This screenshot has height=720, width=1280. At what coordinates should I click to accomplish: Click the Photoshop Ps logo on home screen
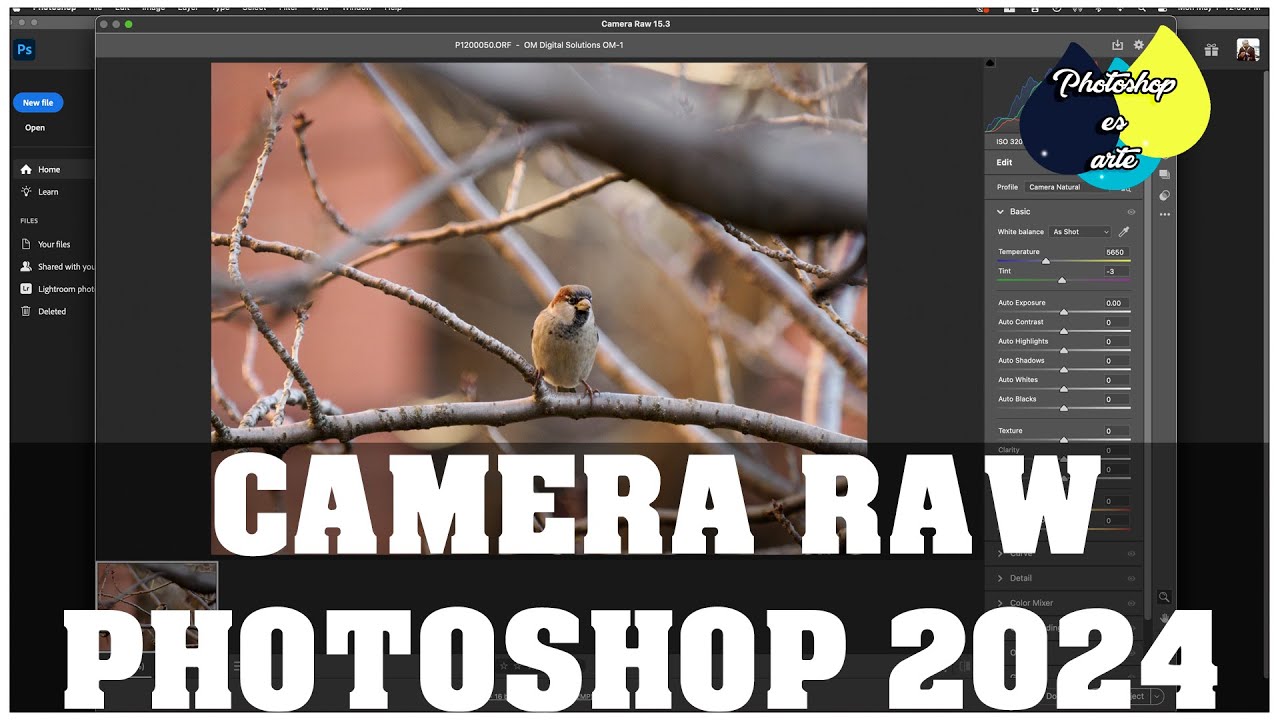coord(25,50)
